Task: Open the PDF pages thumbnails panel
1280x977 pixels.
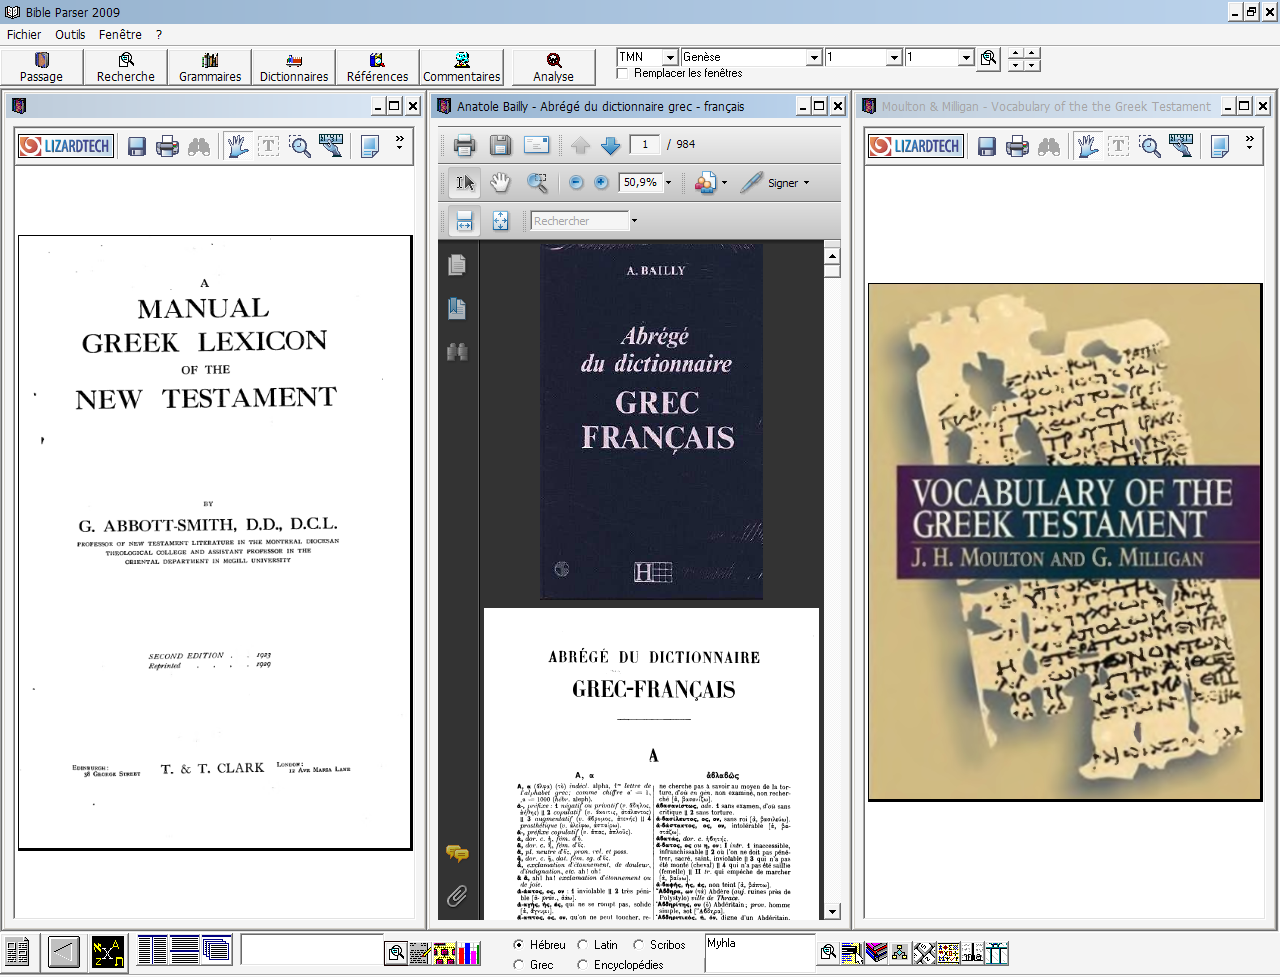Action: click(x=457, y=265)
